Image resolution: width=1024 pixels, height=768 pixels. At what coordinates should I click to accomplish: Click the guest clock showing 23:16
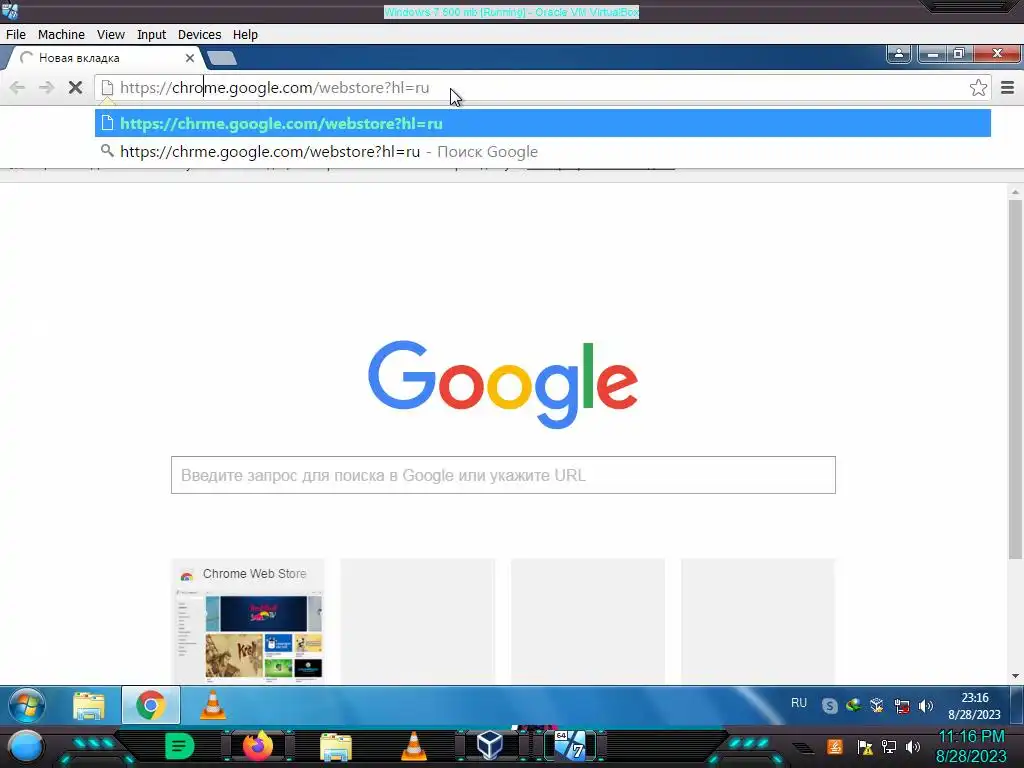[x=974, y=706]
